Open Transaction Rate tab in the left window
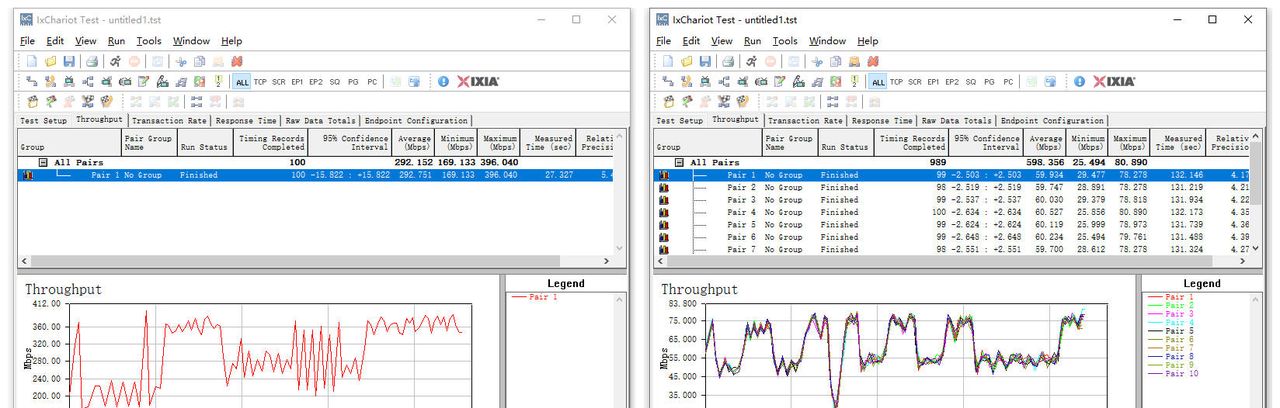This screenshot has width=1280, height=408. coord(169,120)
